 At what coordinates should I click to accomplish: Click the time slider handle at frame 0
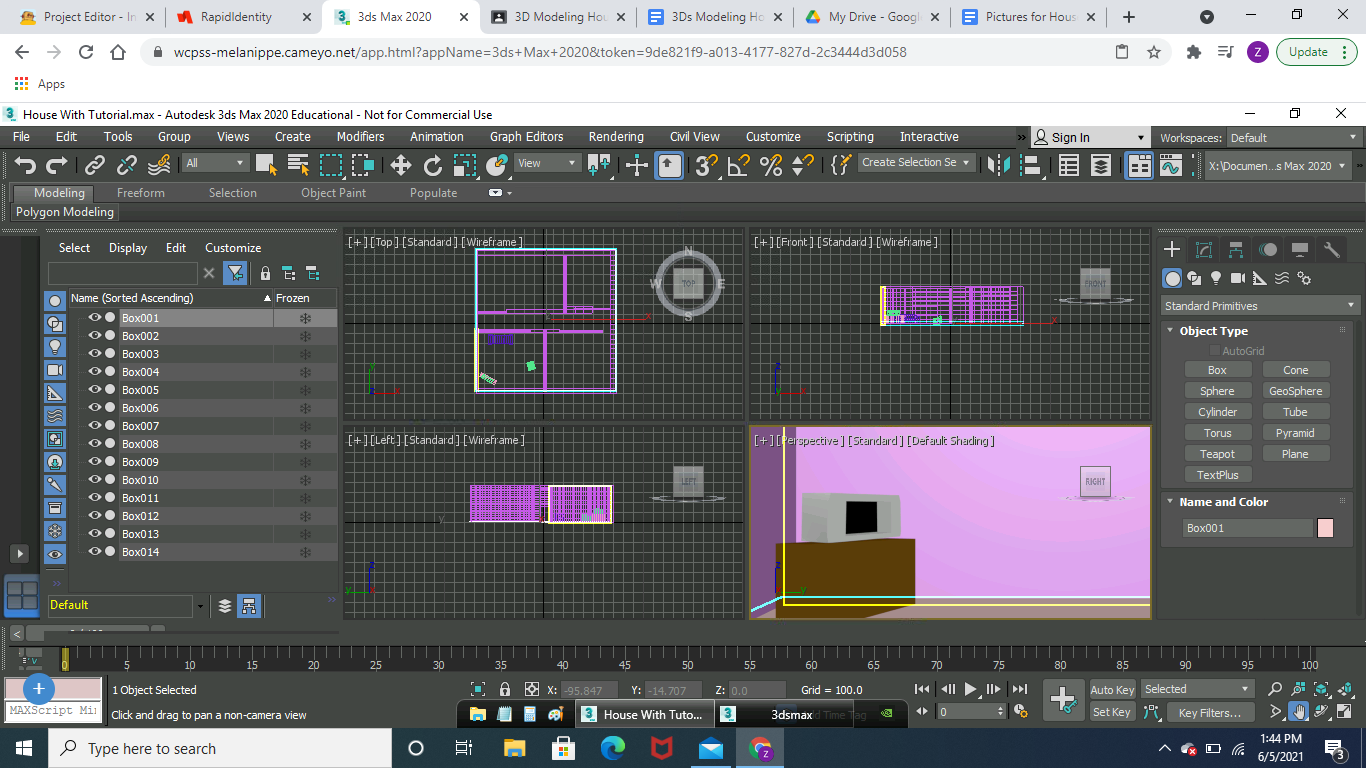coord(65,658)
